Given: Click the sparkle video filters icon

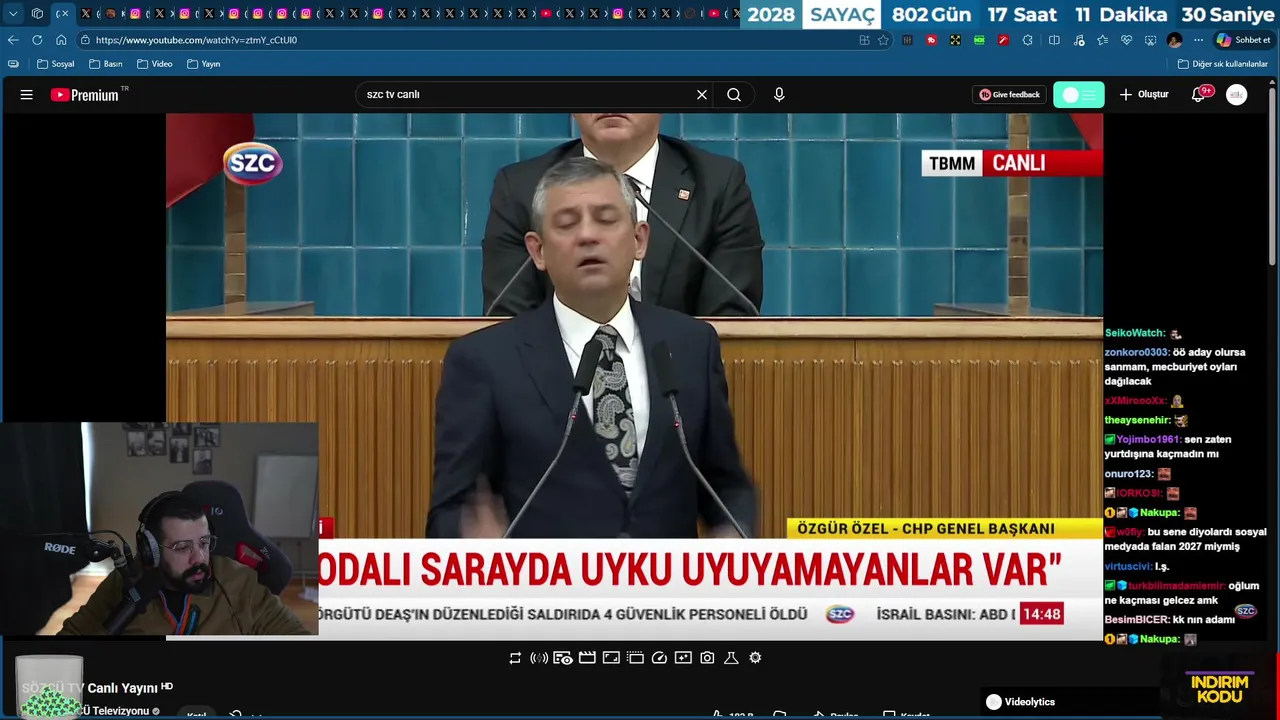Looking at the screenshot, I should pyautogui.click(x=683, y=658).
